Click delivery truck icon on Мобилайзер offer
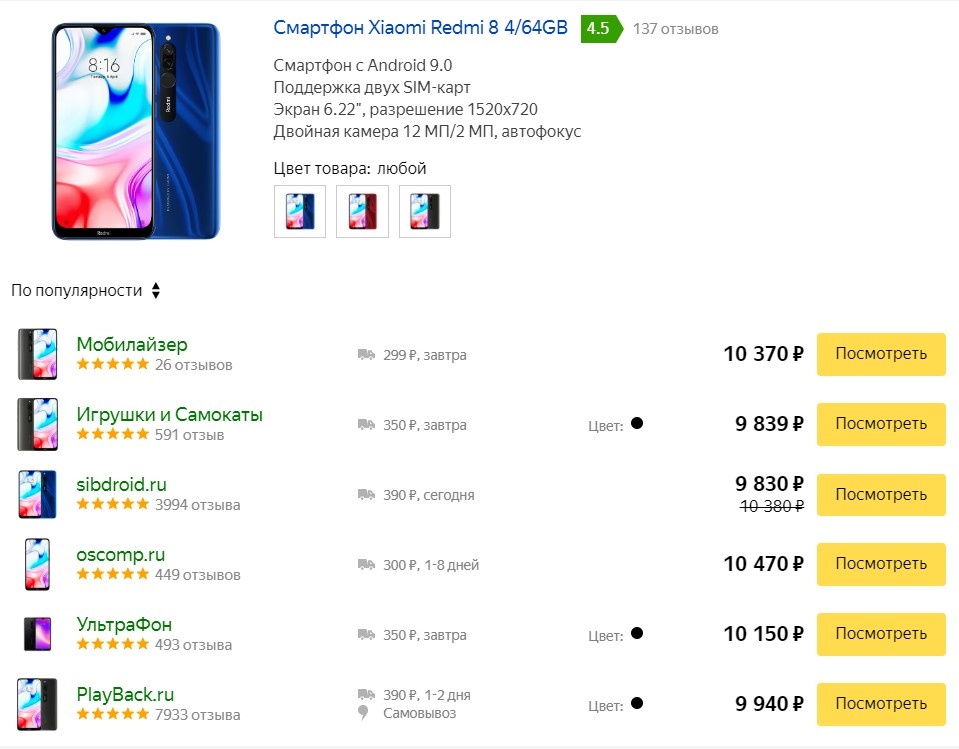 (365, 354)
